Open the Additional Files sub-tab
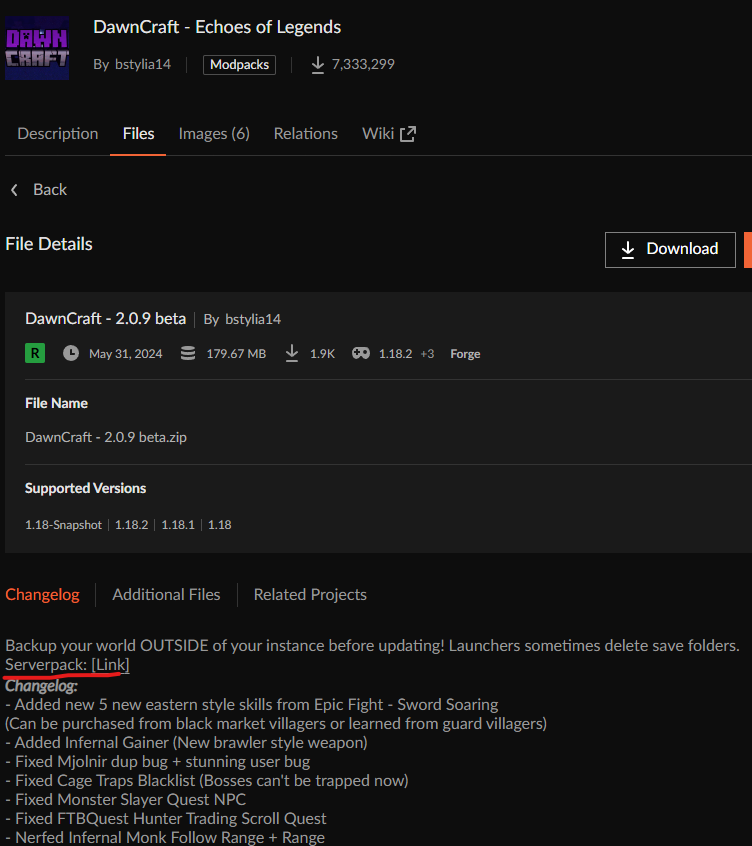 (166, 595)
